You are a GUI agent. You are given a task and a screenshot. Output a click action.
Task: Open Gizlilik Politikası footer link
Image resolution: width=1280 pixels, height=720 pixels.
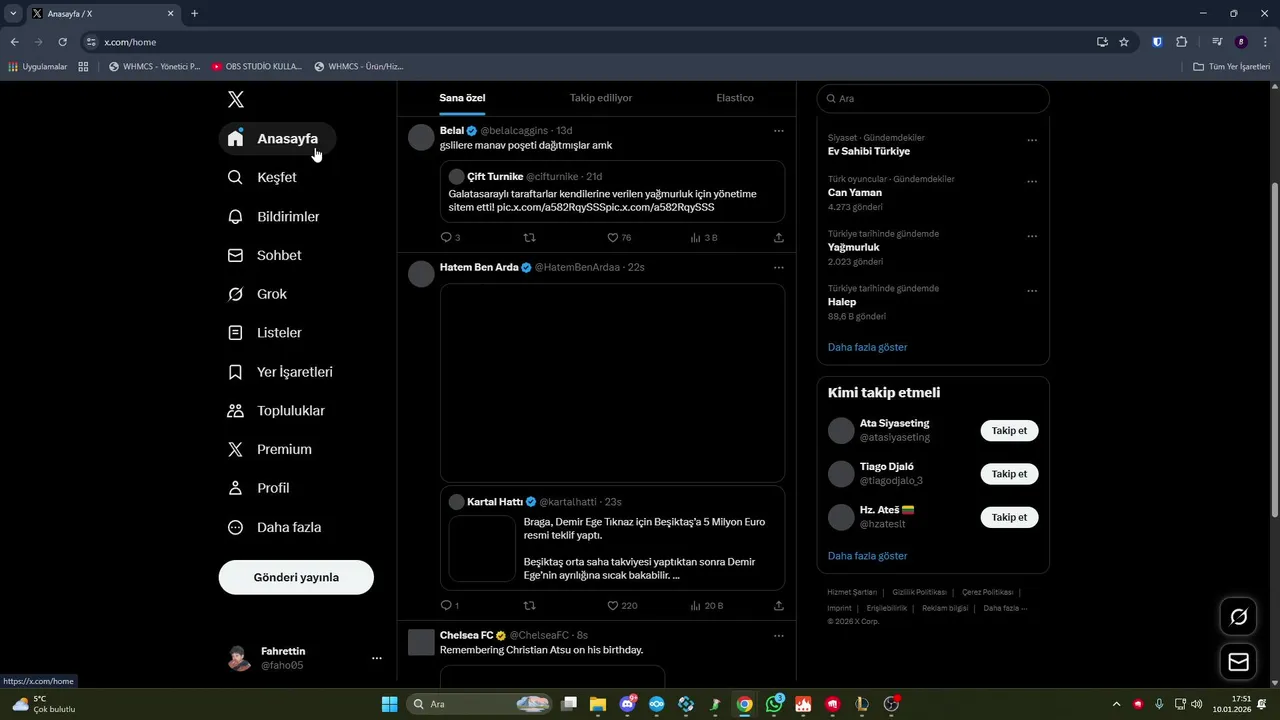pos(919,592)
